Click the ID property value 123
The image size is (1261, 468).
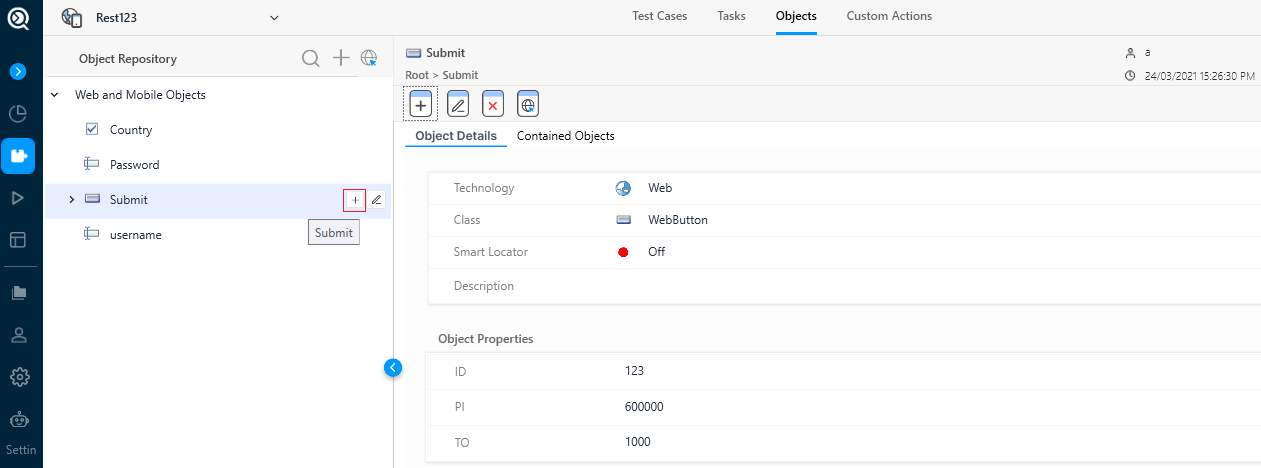634,371
